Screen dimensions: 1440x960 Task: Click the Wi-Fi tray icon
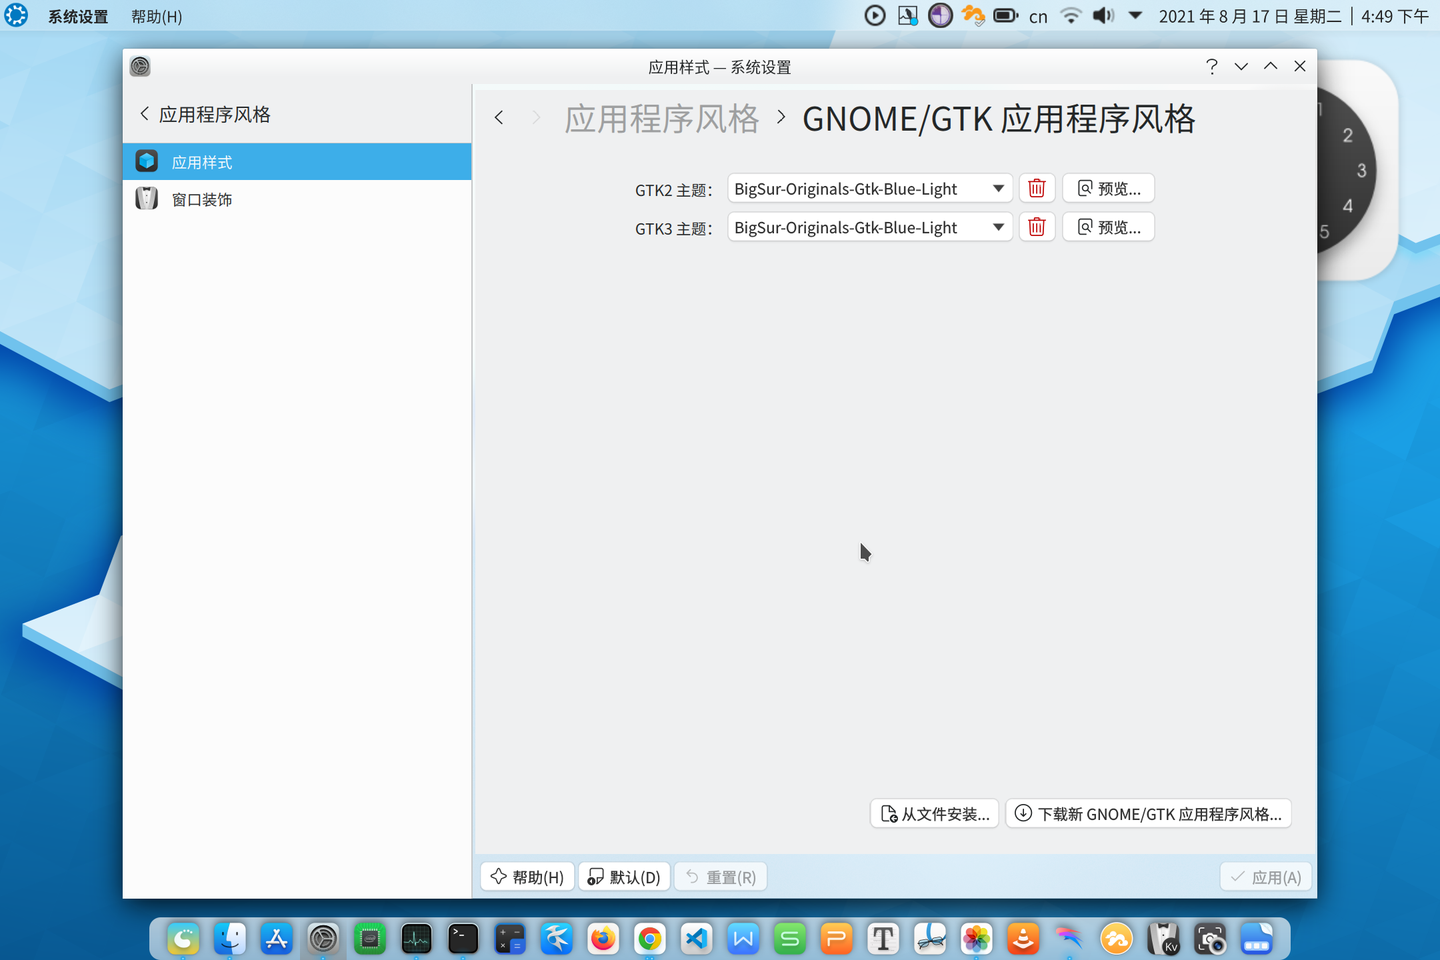click(x=1071, y=15)
